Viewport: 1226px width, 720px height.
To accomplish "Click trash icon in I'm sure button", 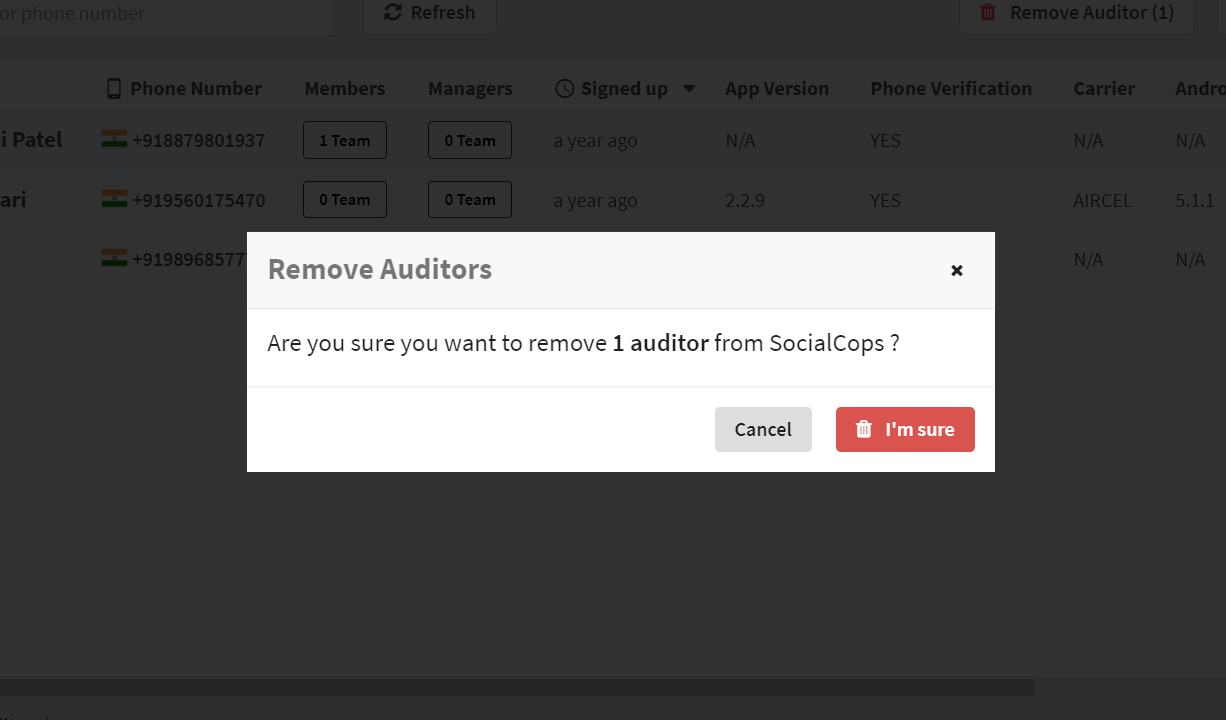I will [x=864, y=429].
